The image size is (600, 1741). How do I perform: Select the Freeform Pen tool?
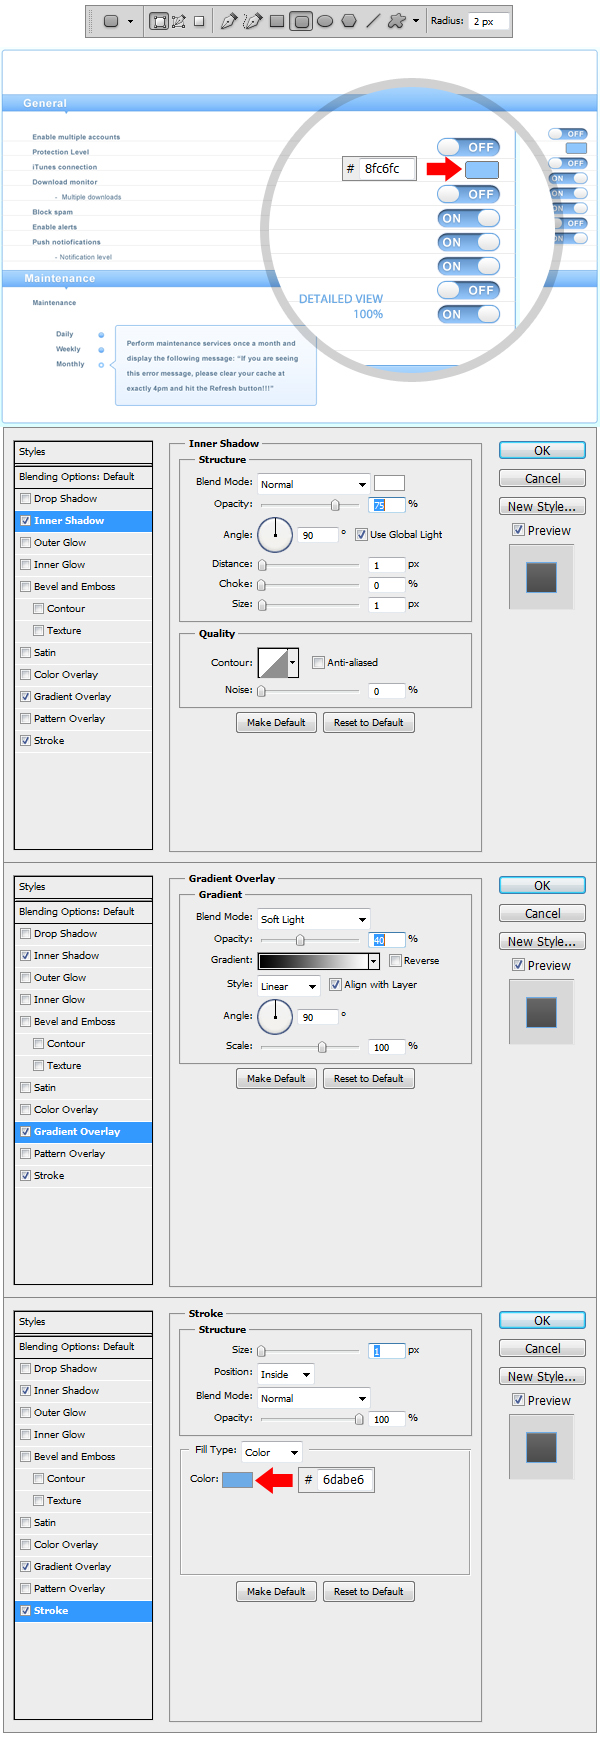click(x=253, y=21)
